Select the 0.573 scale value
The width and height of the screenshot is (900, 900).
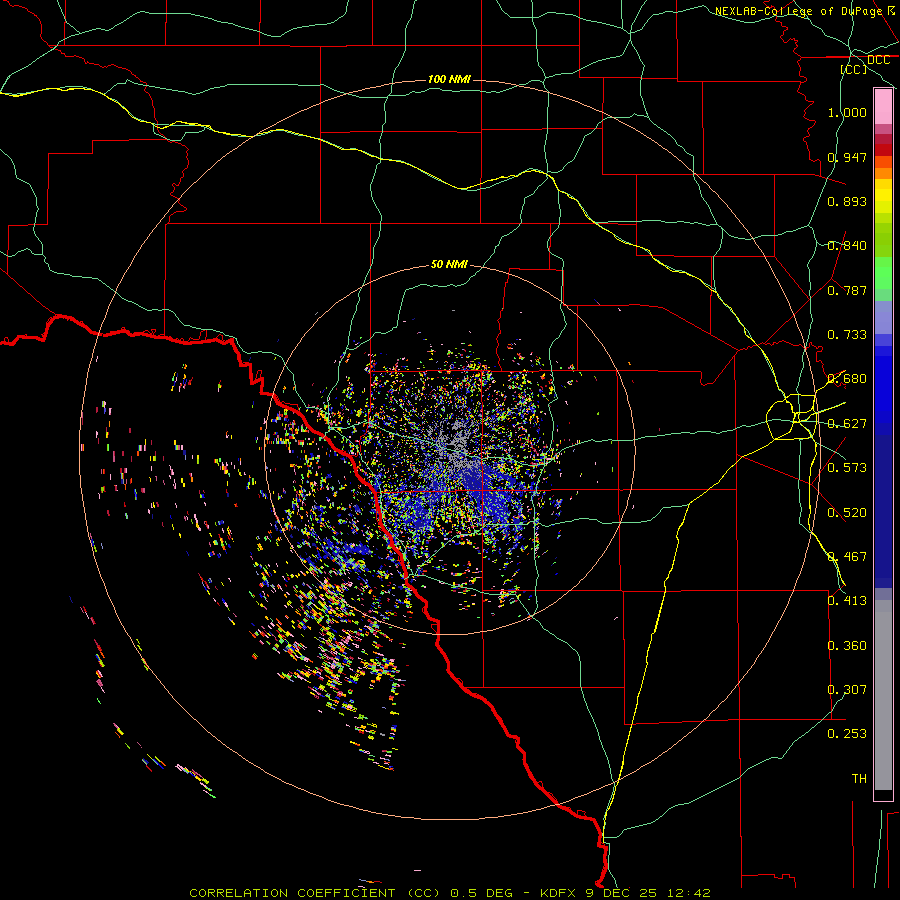point(847,468)
